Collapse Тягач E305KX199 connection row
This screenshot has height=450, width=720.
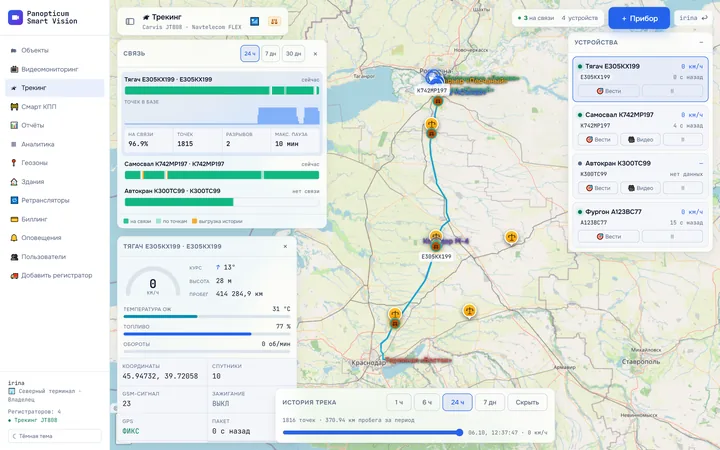(222, 79)
